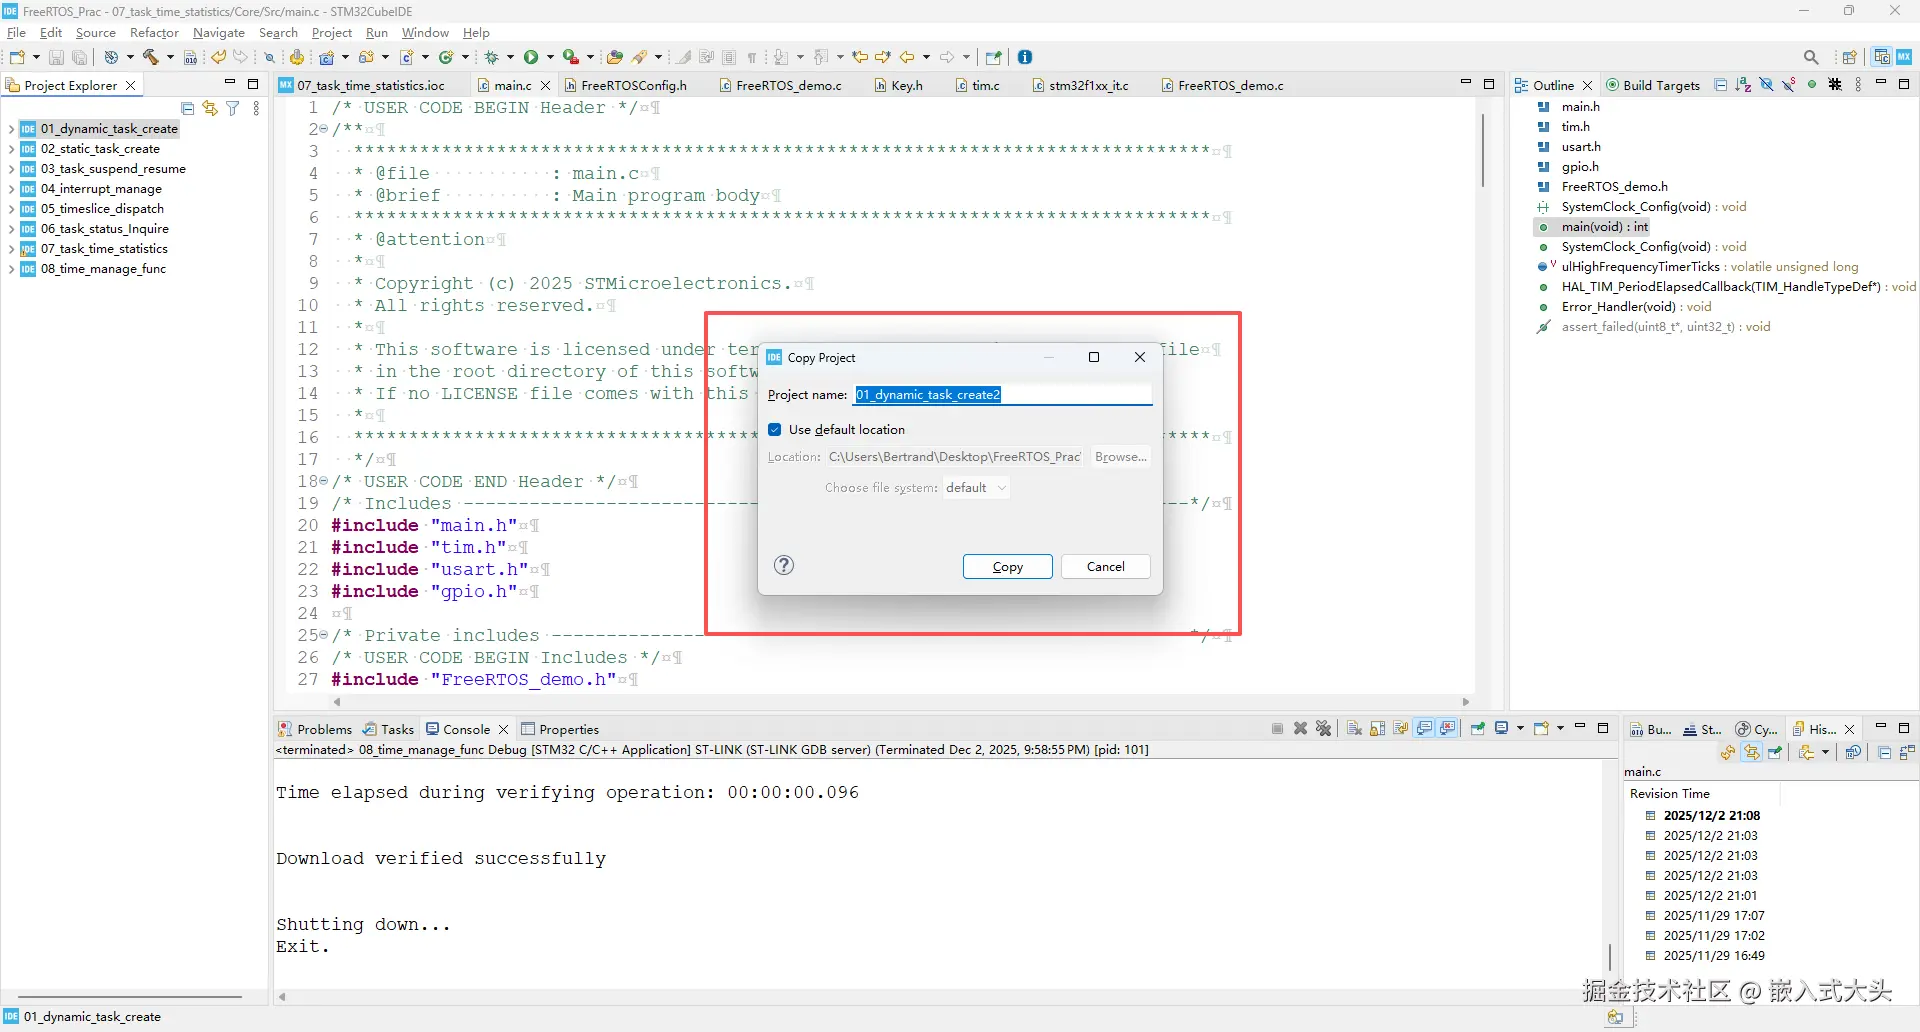The width and height of the screenshot is (1920, 1032).
Task: Sort the Outline alphabetically
Action: click(x=1743, y=85)
